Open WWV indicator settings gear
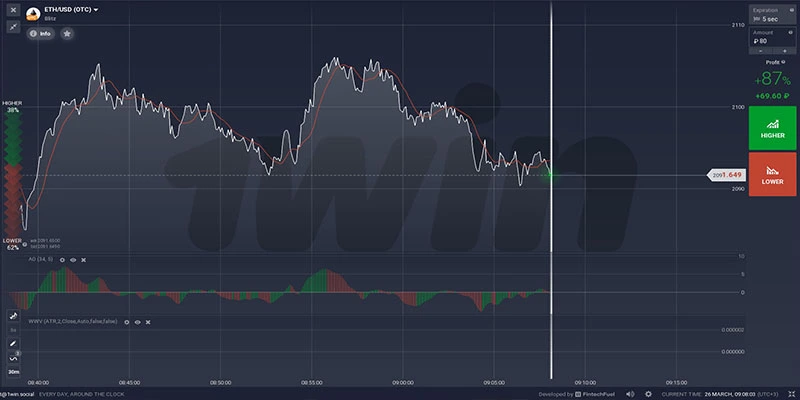800x400 pixels. pos(127,322)
